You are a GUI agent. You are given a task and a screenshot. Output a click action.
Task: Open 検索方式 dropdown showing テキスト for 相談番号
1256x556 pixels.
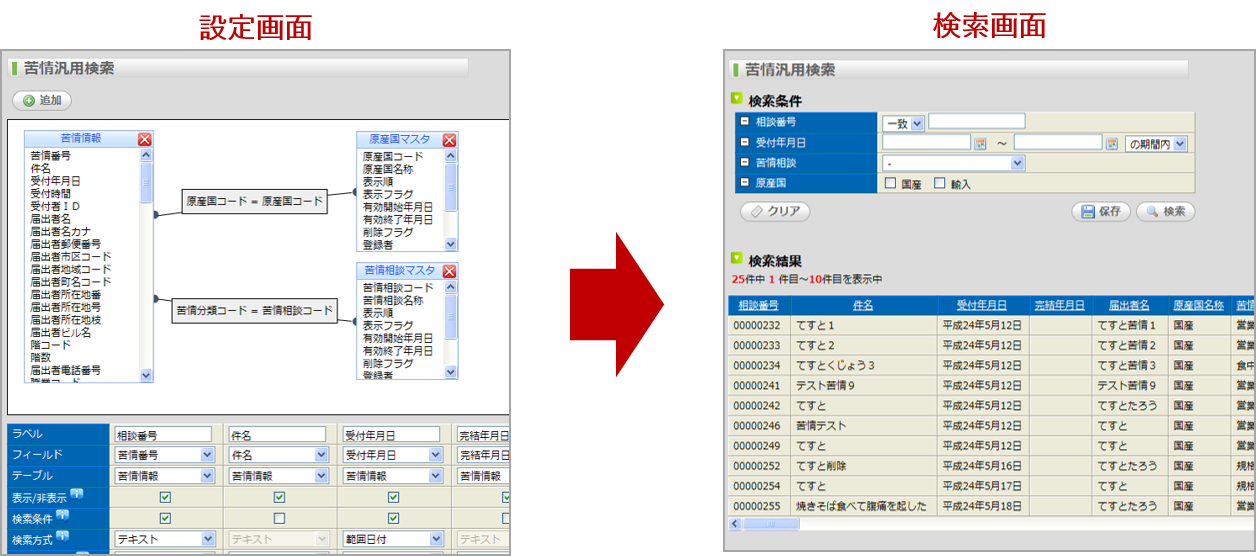click(164, 539)
